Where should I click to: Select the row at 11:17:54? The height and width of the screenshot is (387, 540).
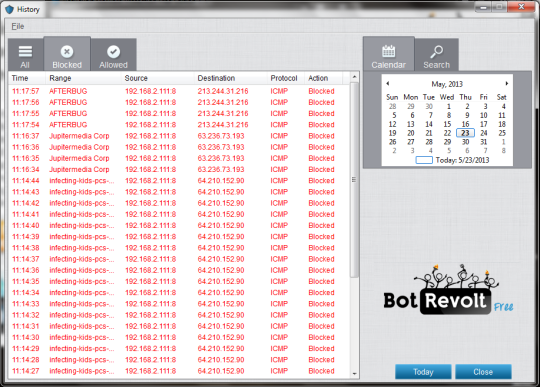(x=179, y=125)
